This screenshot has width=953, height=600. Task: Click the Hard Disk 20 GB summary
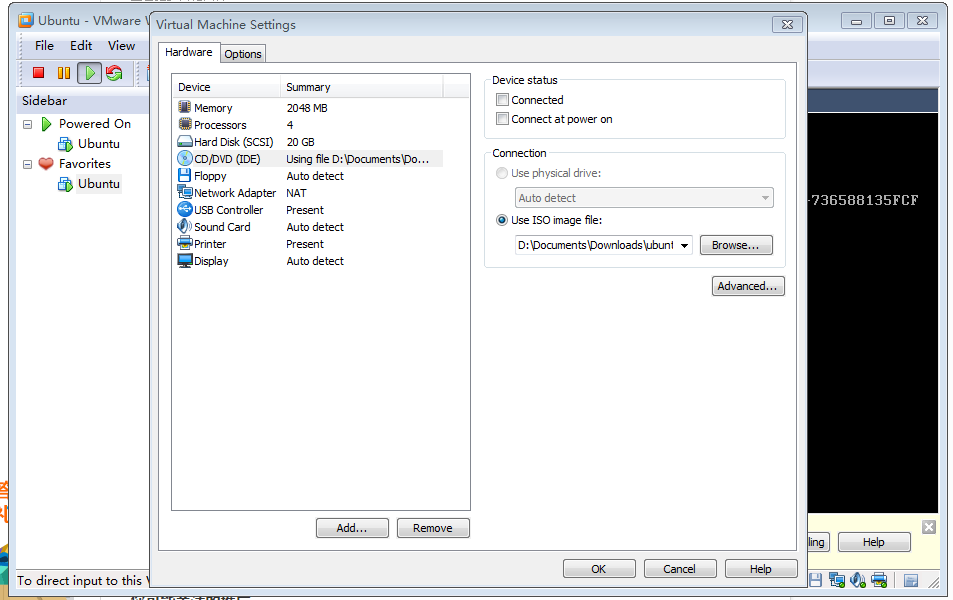click(301, 142)
